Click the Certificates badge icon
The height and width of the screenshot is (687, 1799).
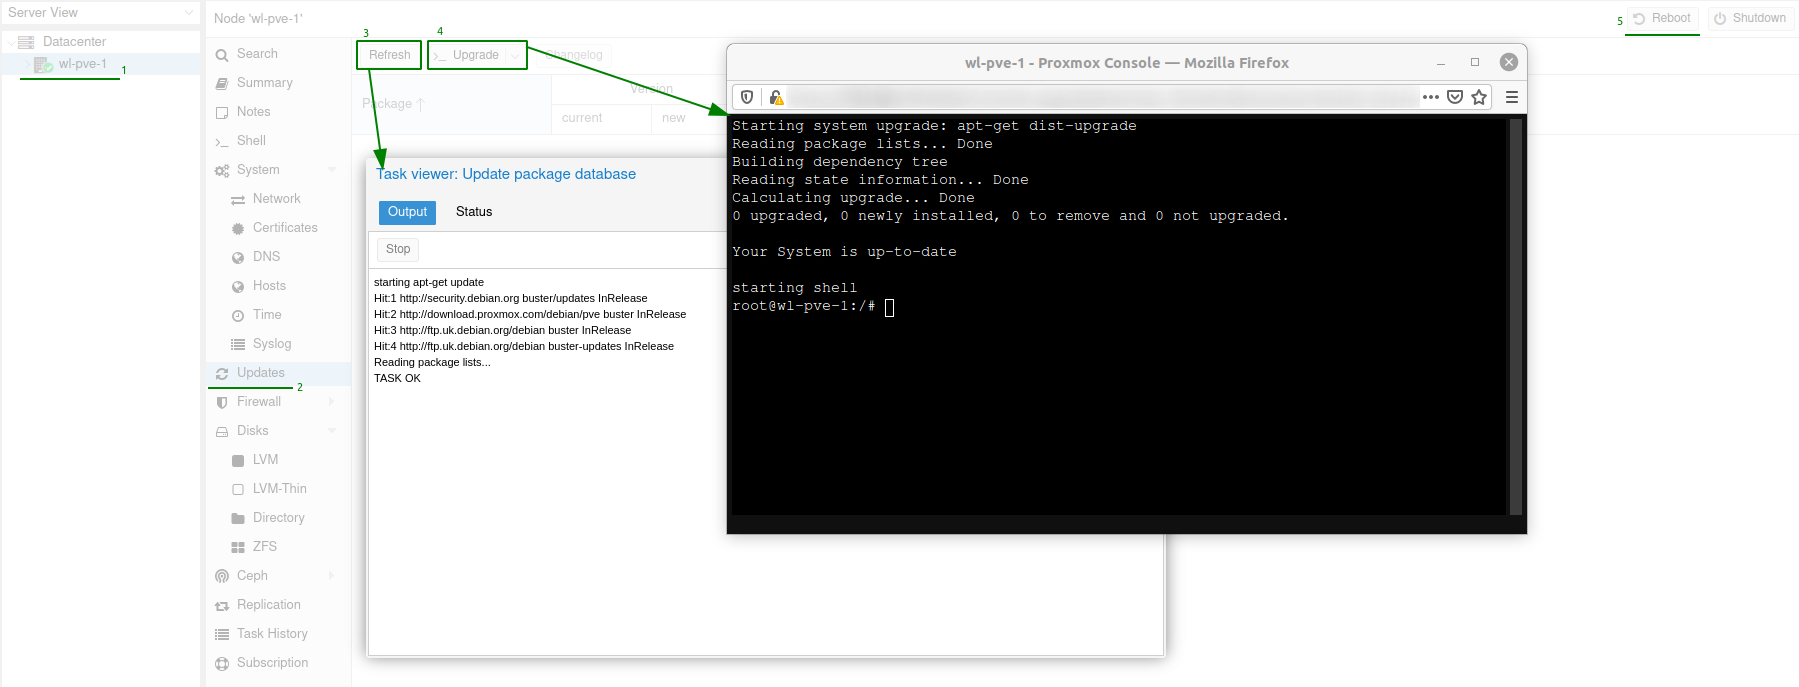point(238,229)
